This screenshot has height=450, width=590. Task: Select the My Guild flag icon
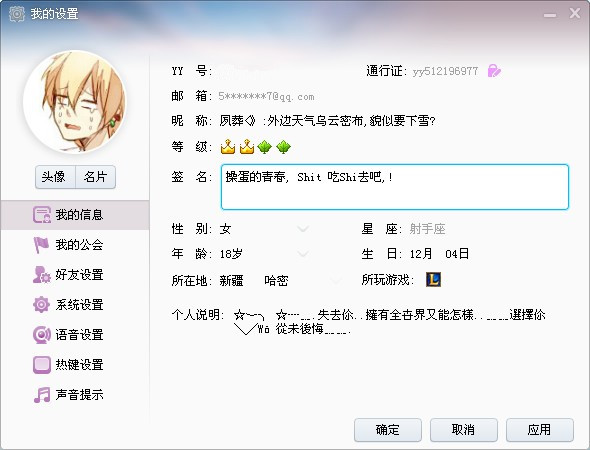point(41,245)
